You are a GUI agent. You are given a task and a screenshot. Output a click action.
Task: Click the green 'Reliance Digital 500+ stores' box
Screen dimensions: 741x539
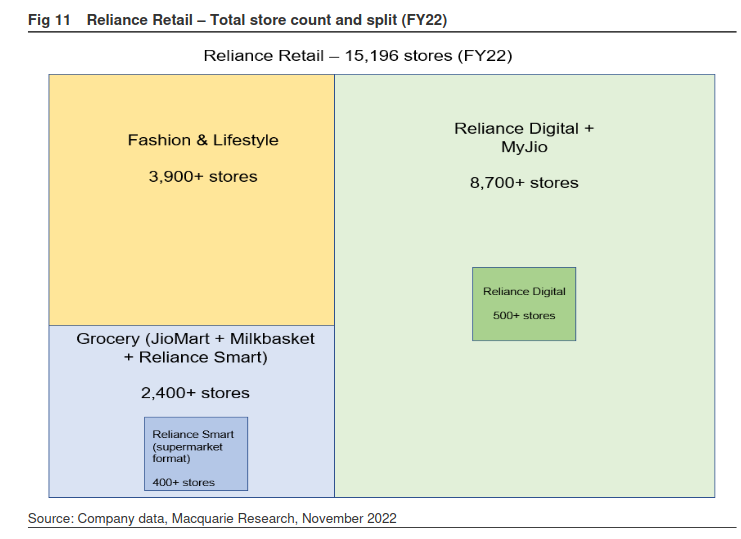[x=524, y=304]
